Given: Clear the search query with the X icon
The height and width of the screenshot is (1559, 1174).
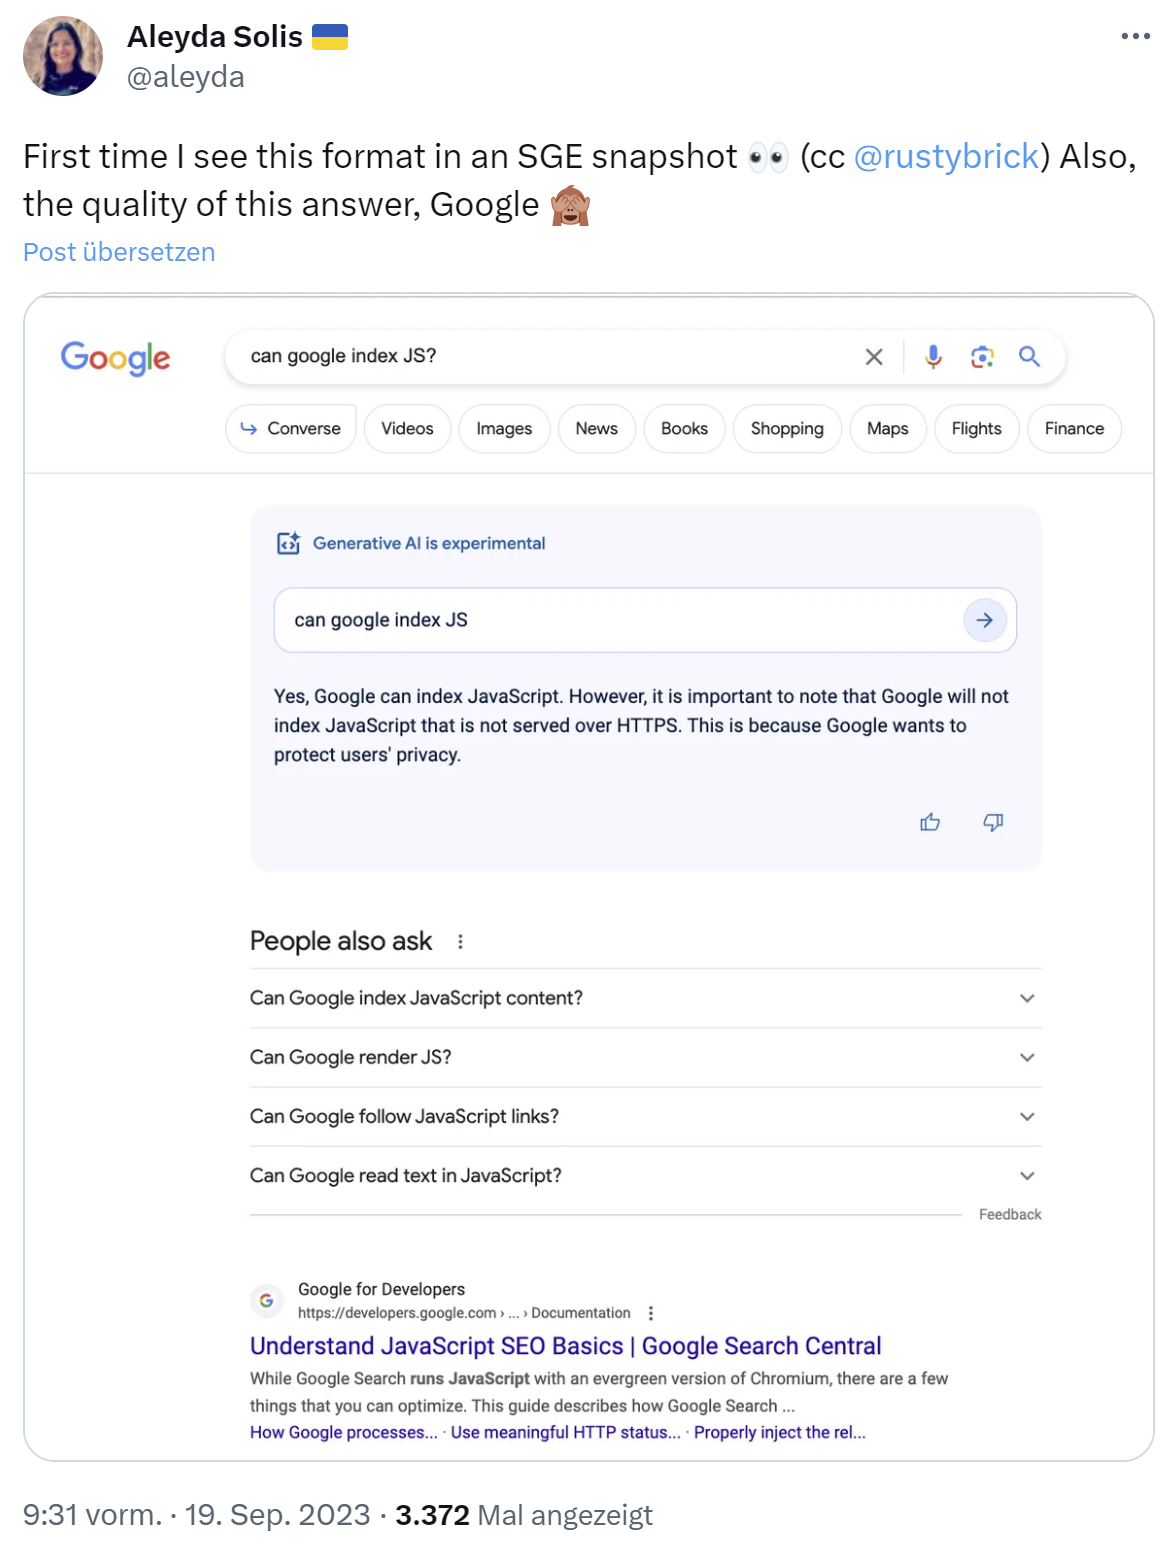Looking at the screenshot, I should coord(873,356).
